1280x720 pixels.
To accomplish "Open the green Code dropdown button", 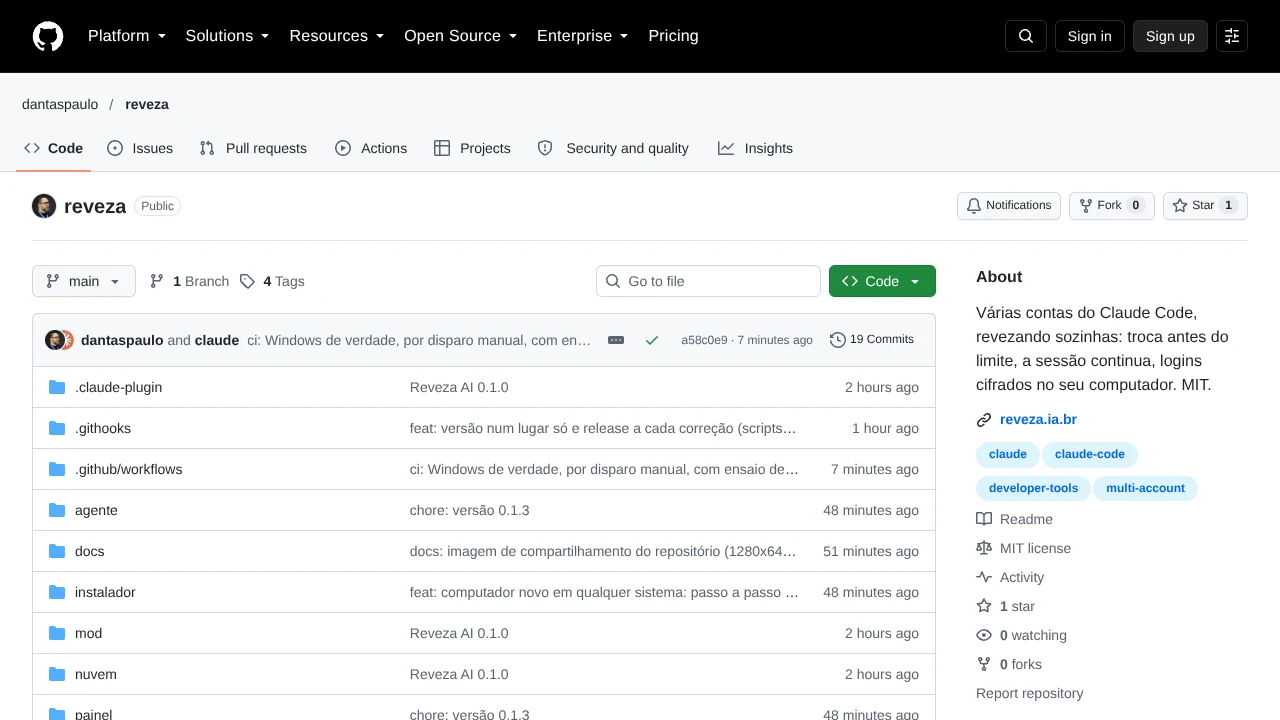I will [x=882, y=281].
